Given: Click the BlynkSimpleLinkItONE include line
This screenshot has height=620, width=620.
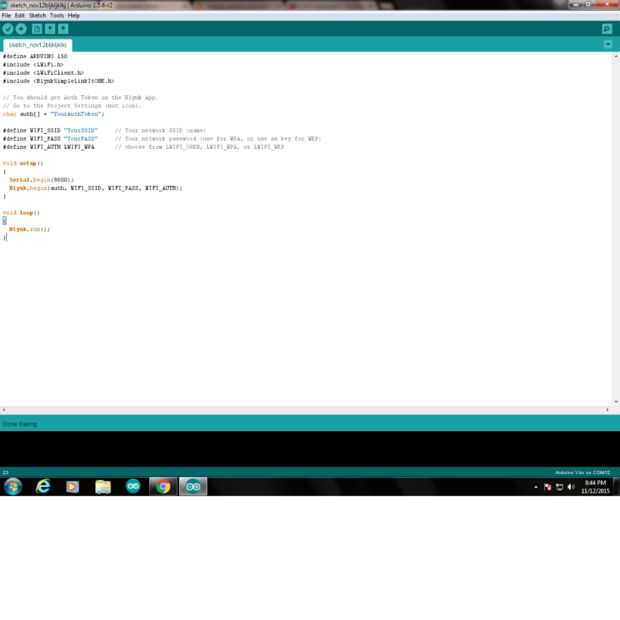Looking at the screenshot, I should tap(59, 81).
